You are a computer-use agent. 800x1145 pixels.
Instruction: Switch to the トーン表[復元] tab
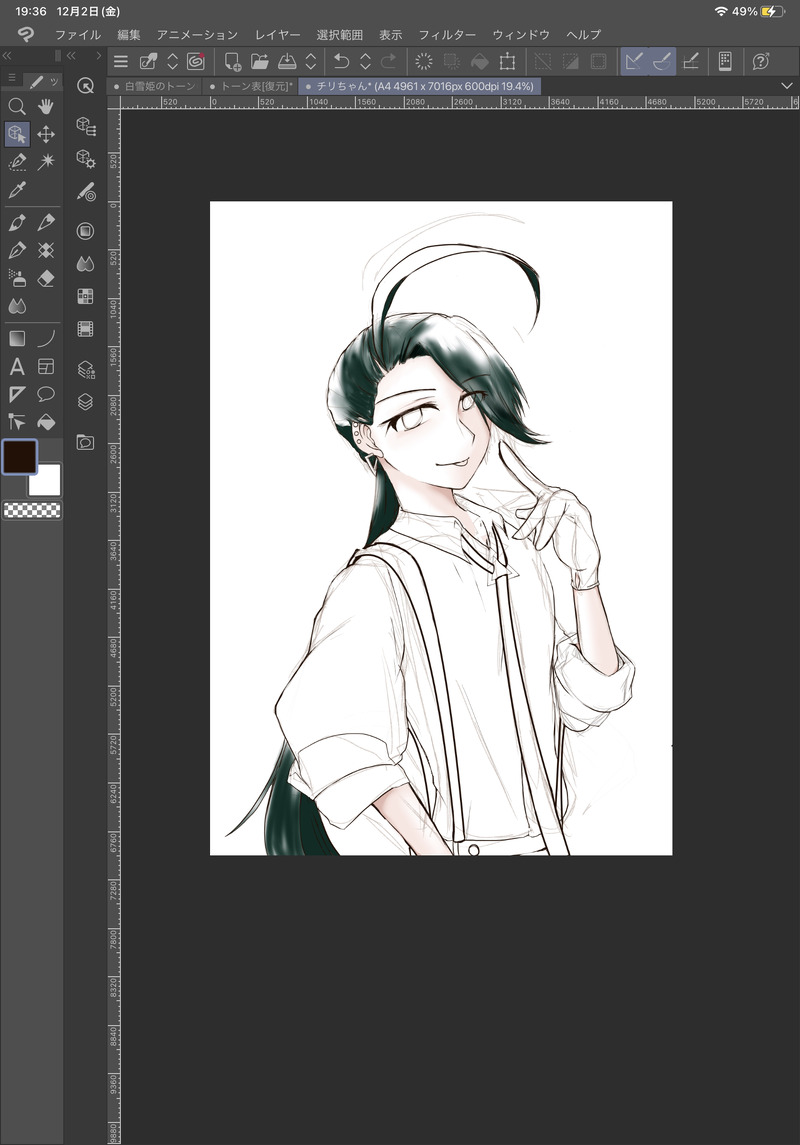(x=251, y=86)
